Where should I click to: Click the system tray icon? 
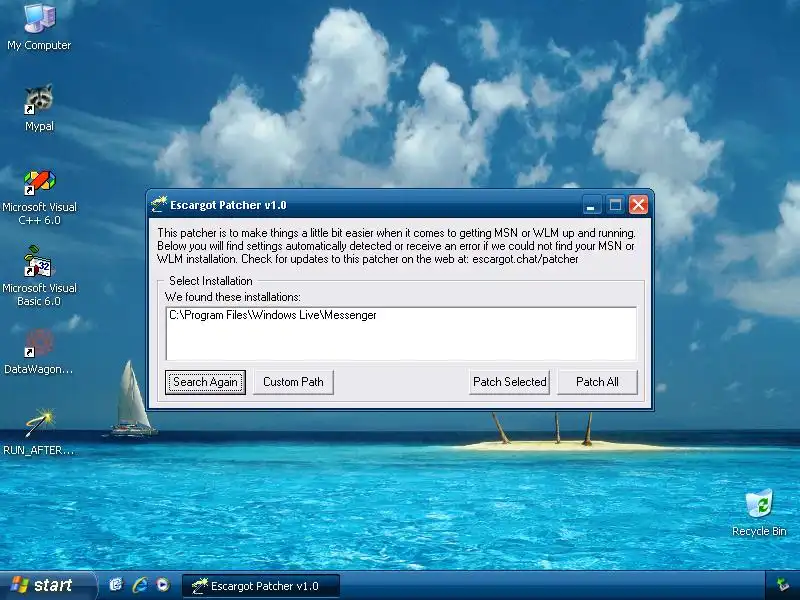782,585
